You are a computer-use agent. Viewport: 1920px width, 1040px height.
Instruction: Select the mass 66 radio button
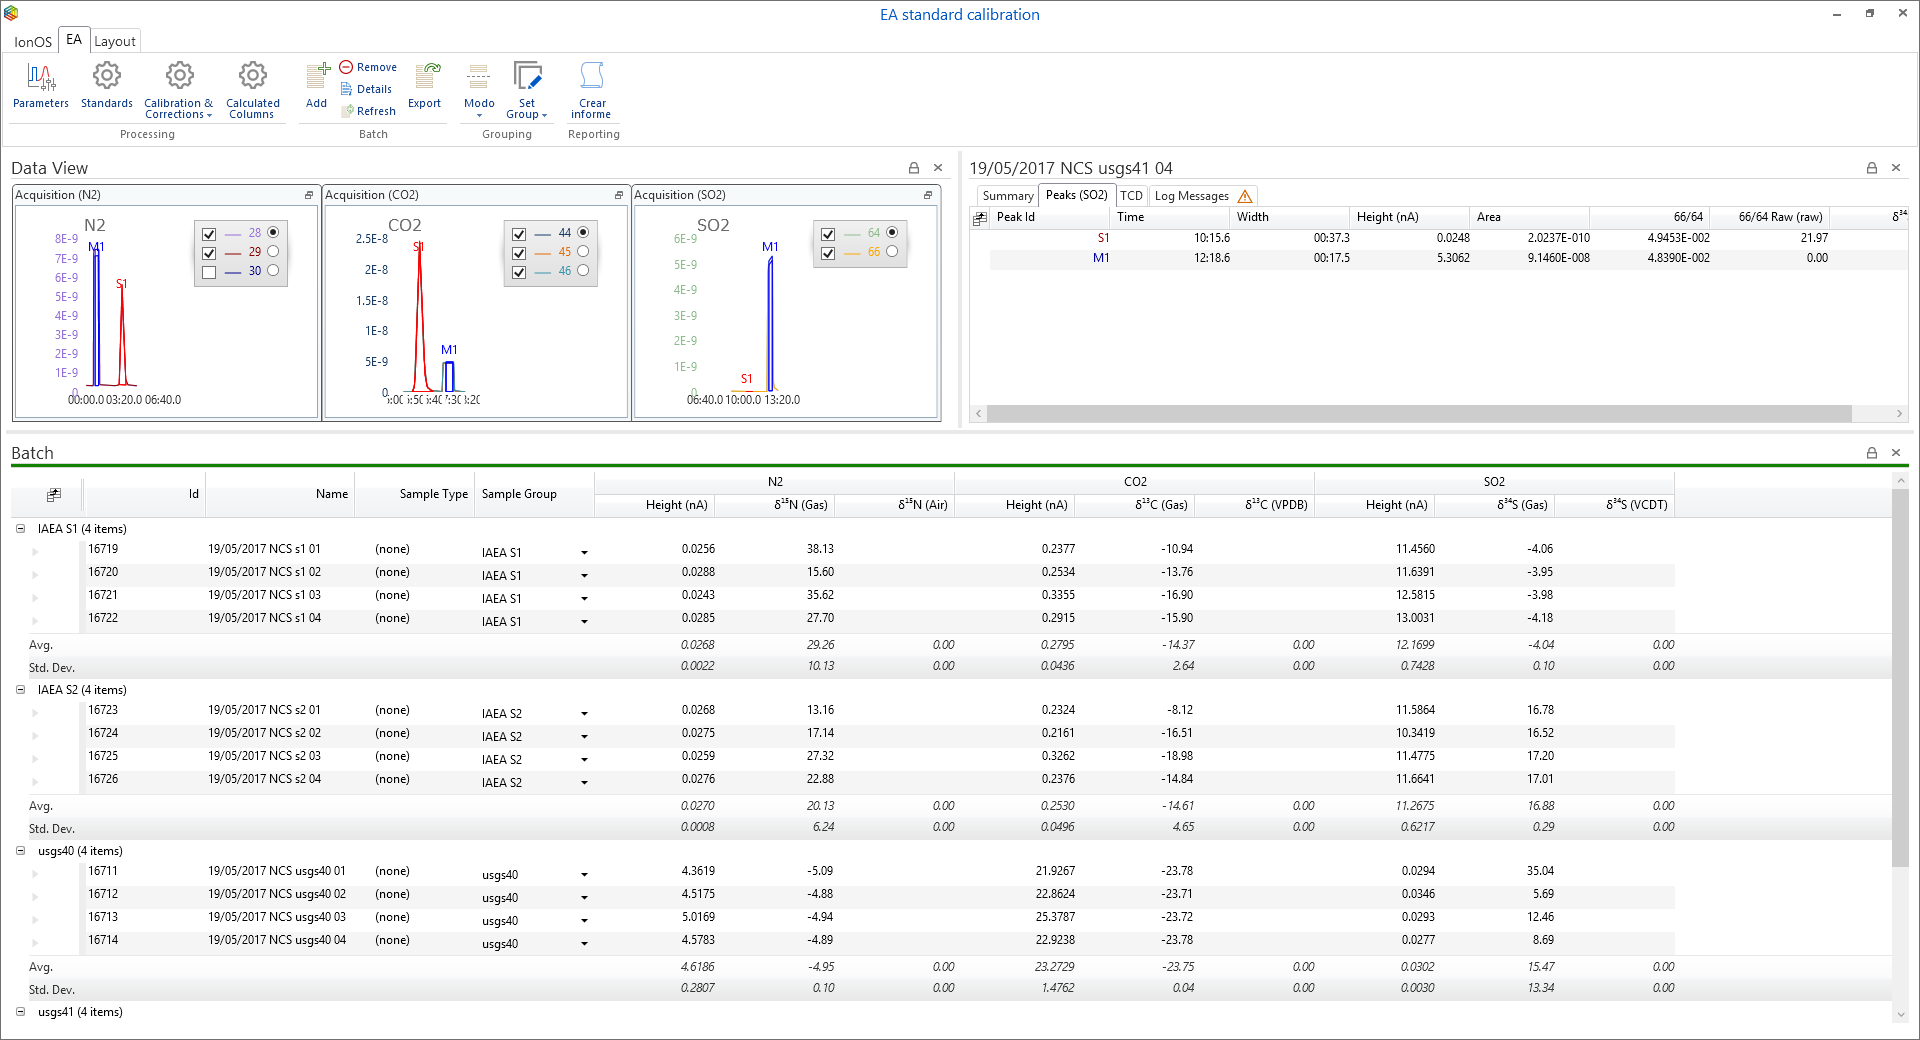[x=892, y=252]
